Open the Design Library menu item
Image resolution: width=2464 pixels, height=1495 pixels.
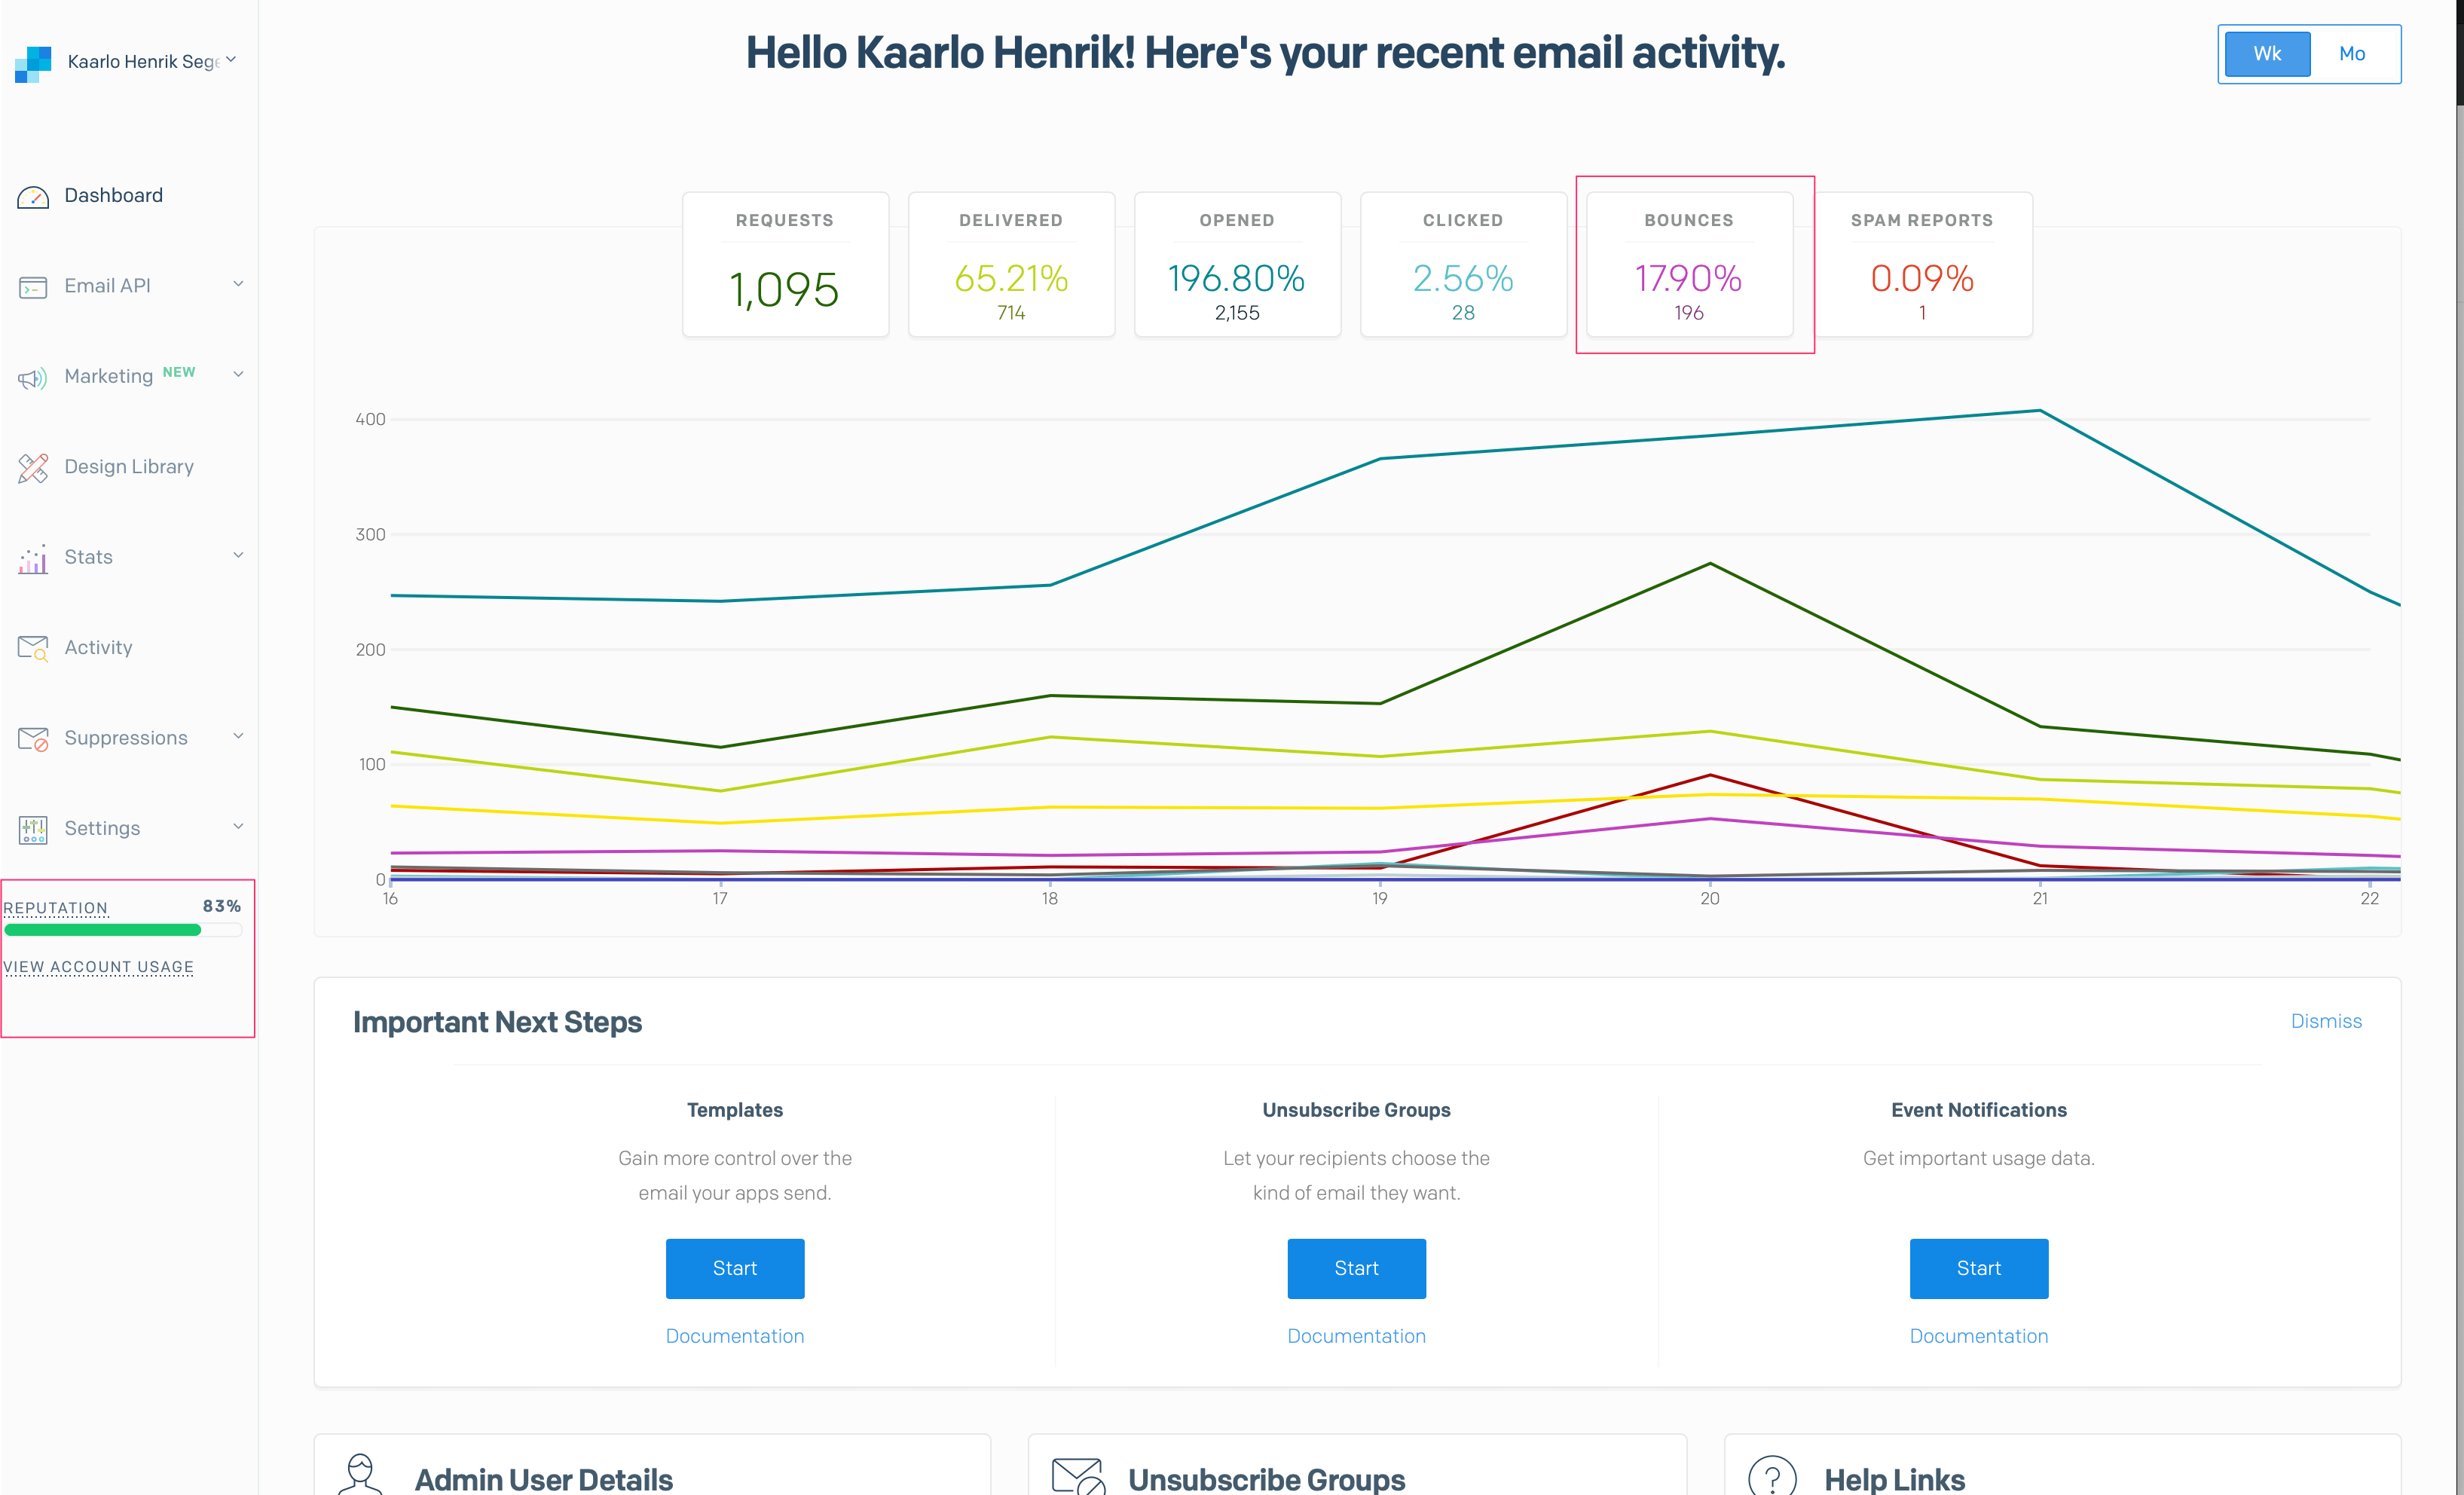pos(129,466)
